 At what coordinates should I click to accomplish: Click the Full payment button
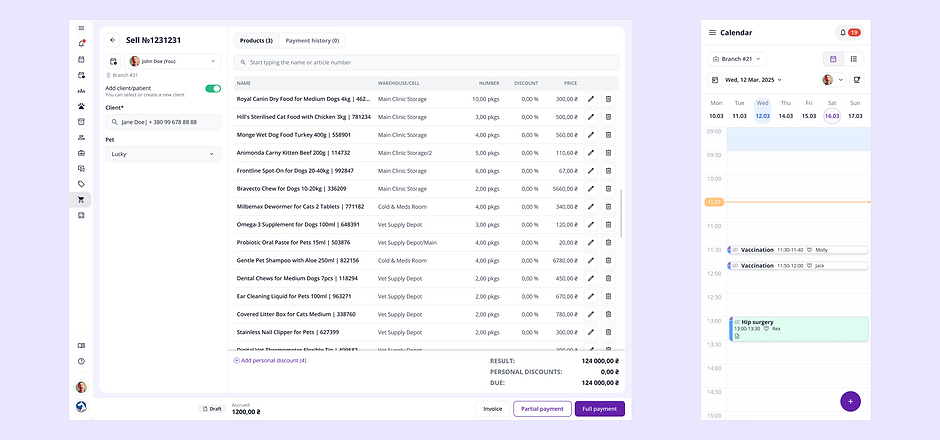coord(599,409)
